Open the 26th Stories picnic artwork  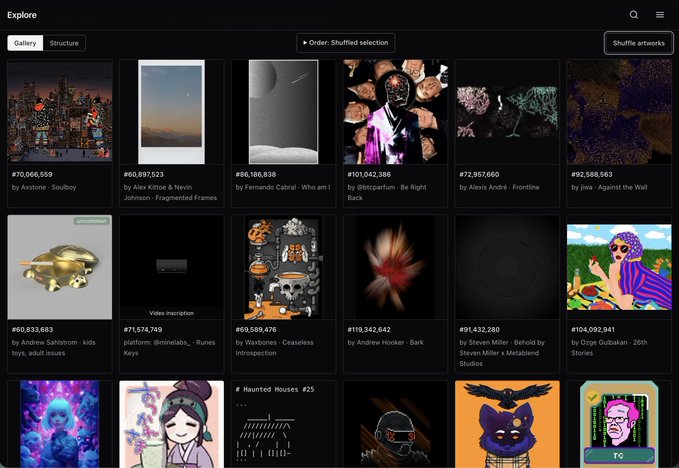(x=619, y=267)
